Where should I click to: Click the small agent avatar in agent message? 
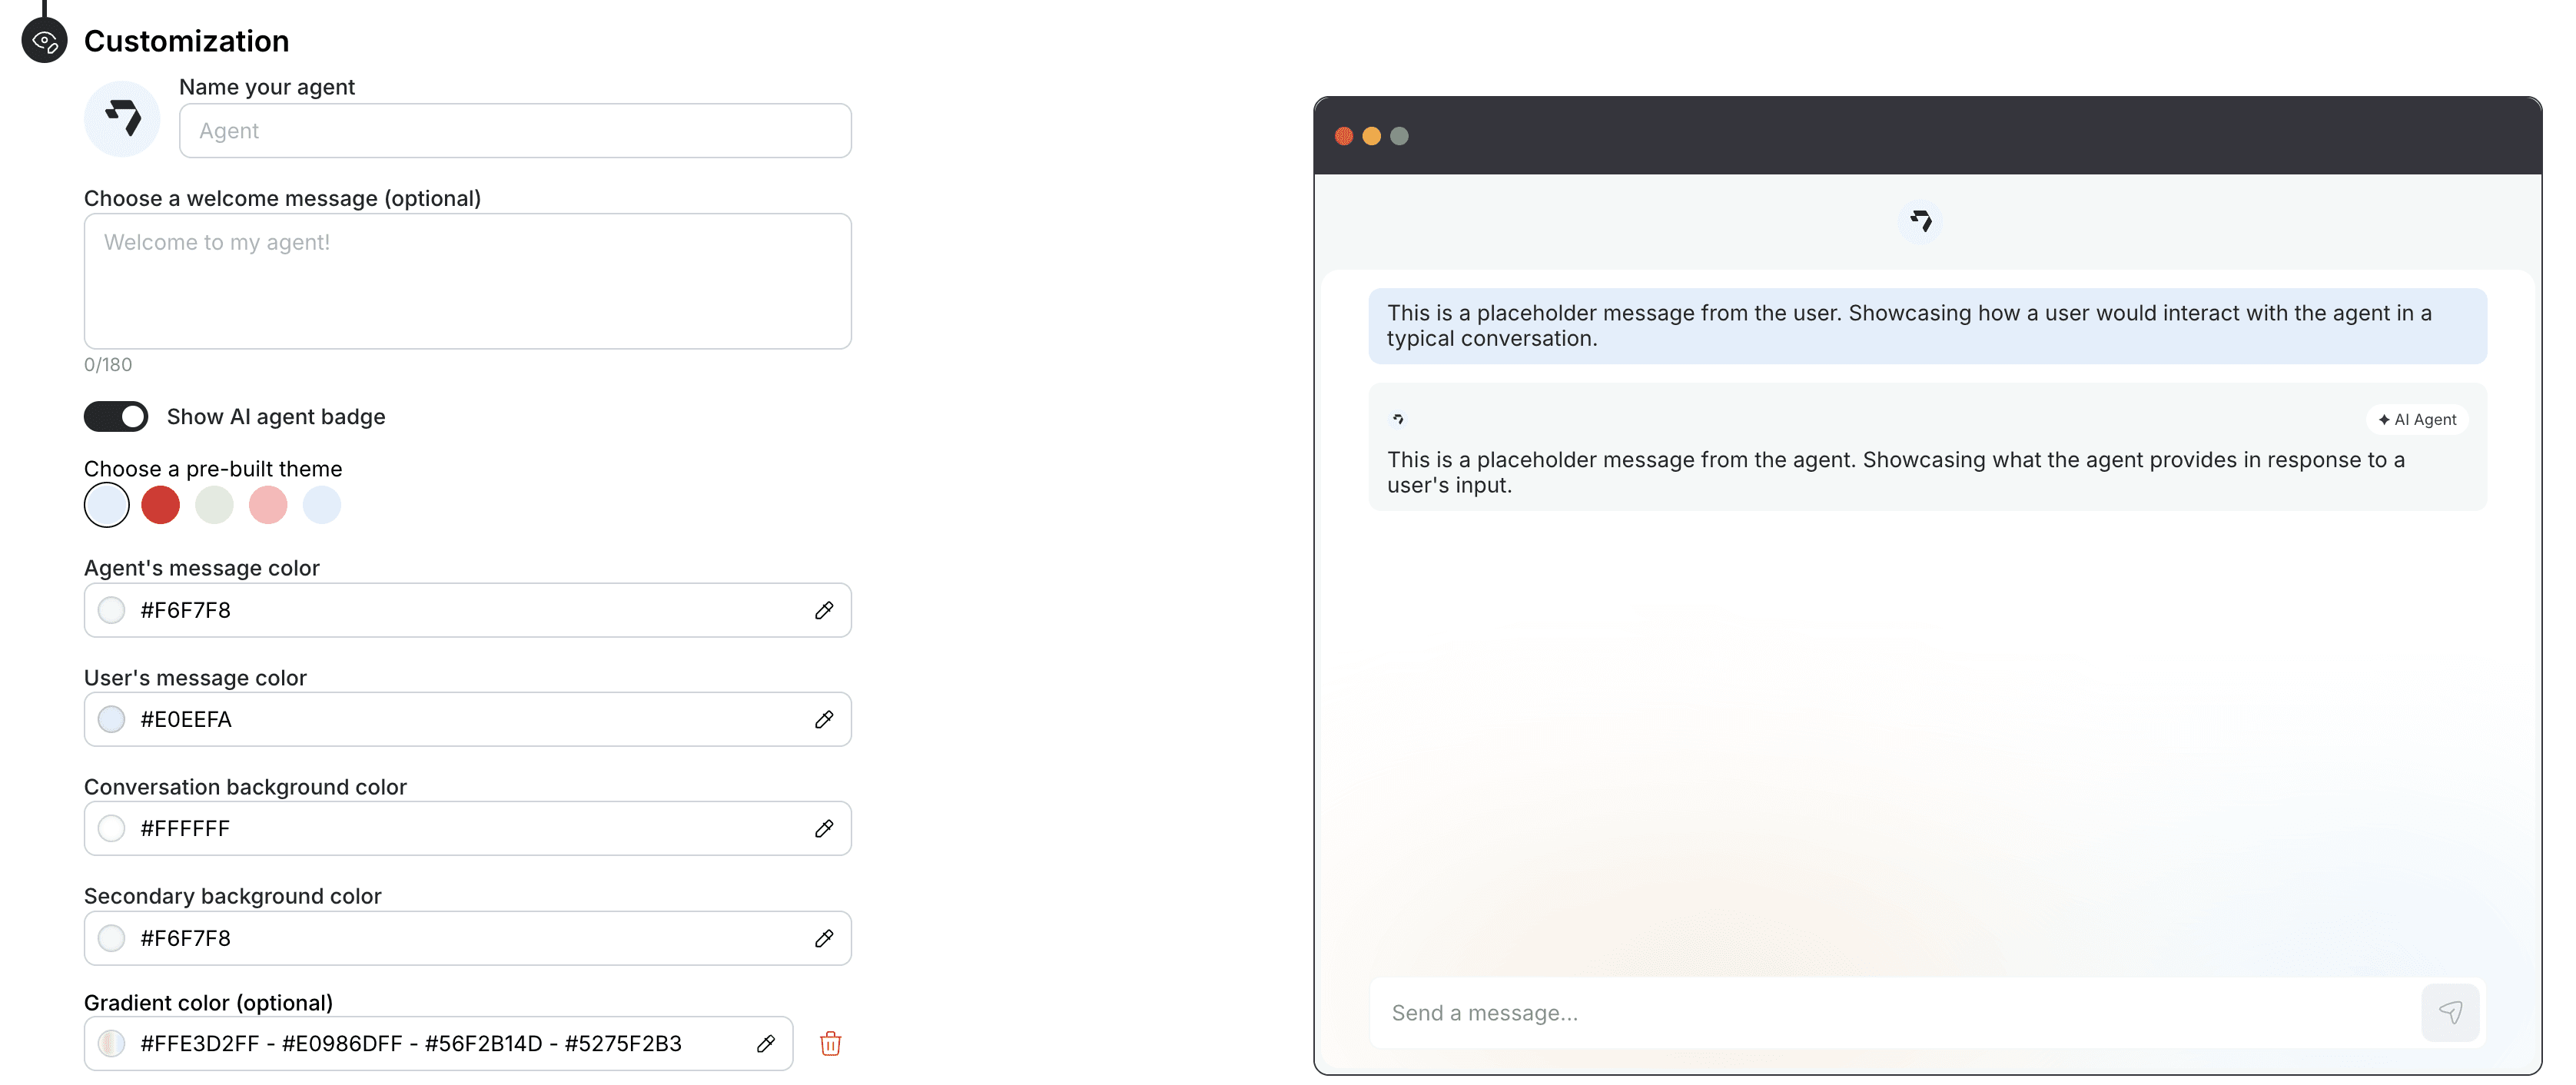(x=1398, y=419)
